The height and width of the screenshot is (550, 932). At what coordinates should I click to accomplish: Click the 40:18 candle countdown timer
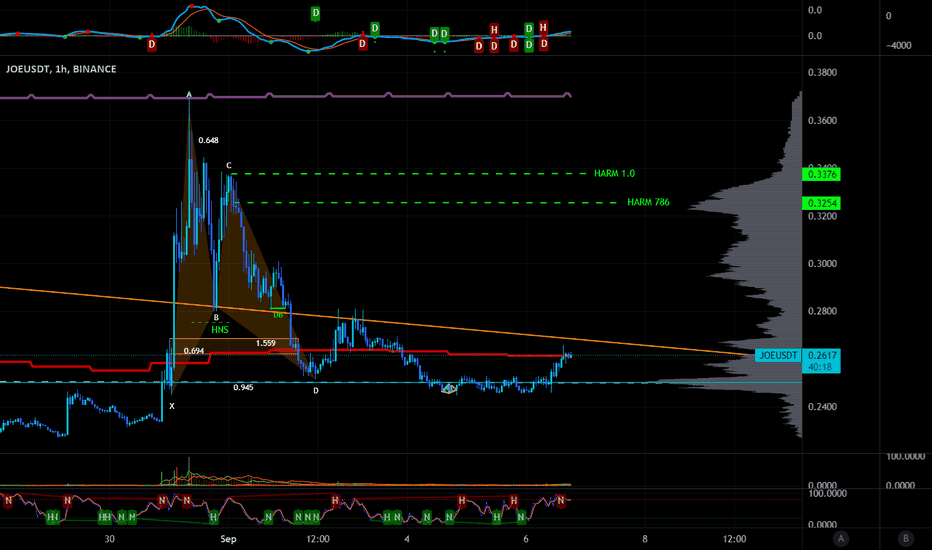821,367
